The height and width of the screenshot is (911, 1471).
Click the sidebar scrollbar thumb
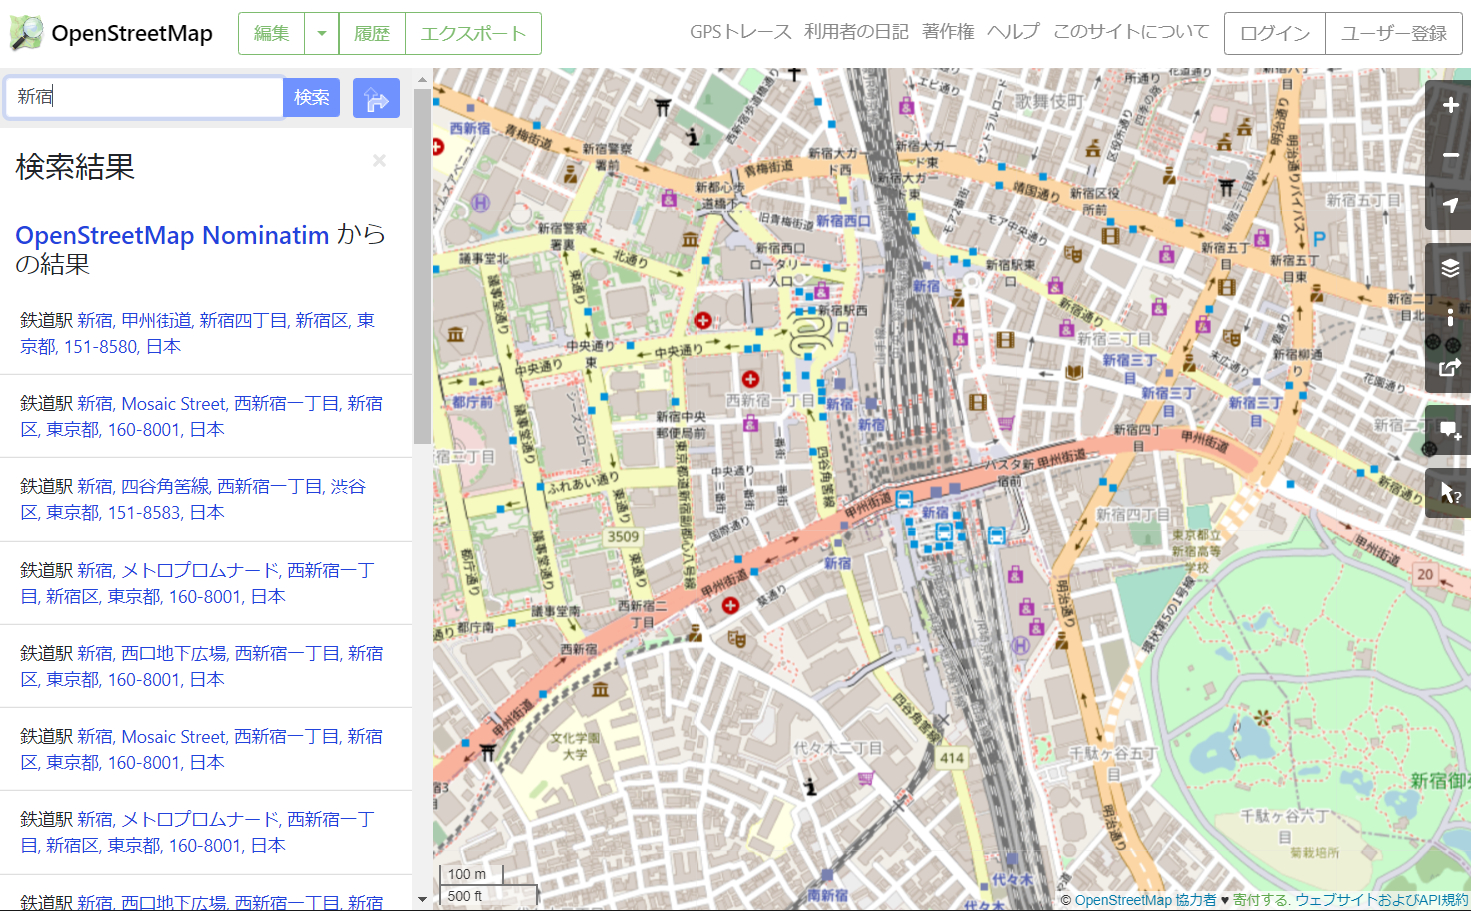(422, 266)
